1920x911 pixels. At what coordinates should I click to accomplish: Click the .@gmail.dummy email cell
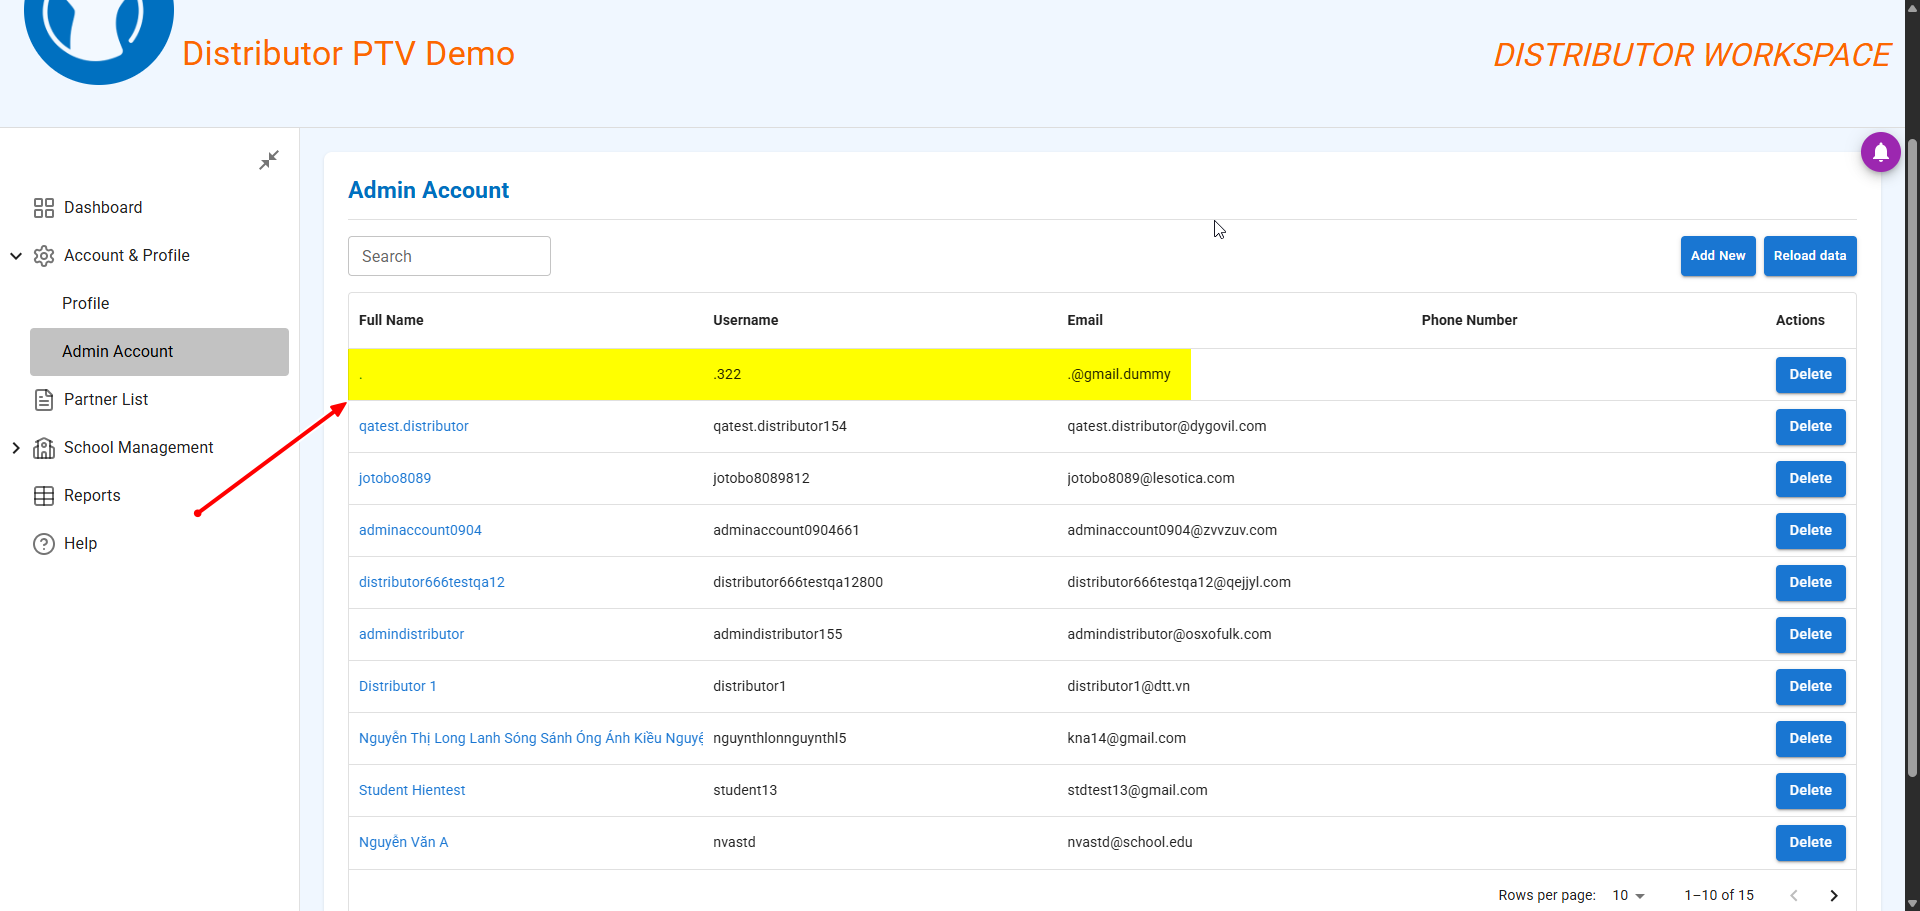tap(1118, 374)
